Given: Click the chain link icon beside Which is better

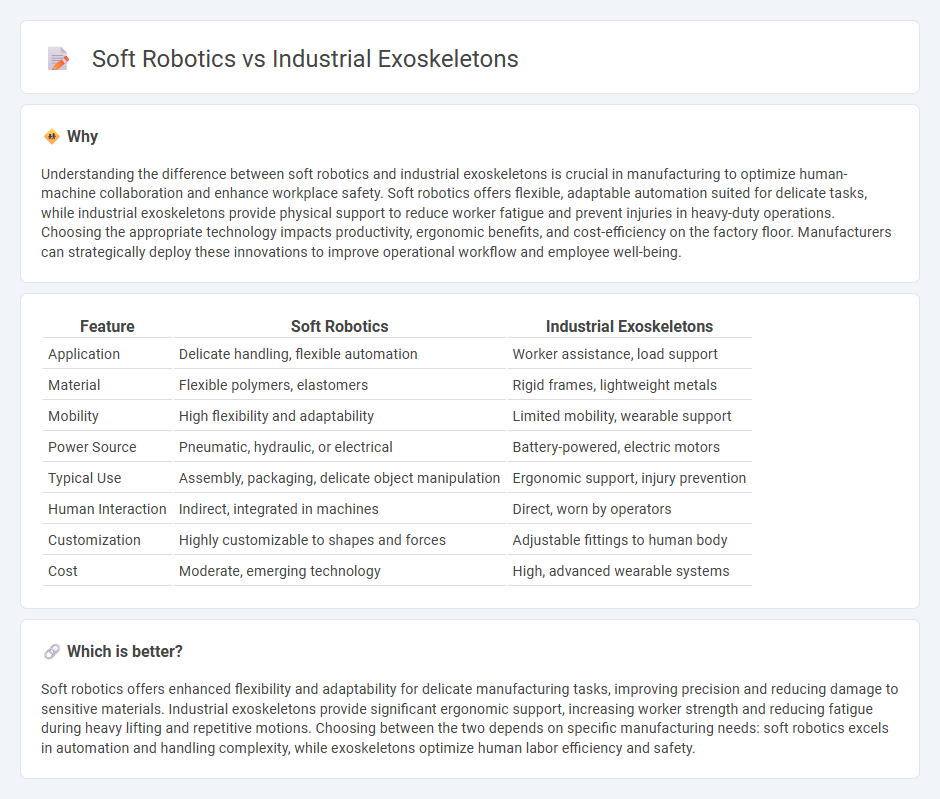Looking at the screenshot, I should pyautogui.click(x=52, y=652).
